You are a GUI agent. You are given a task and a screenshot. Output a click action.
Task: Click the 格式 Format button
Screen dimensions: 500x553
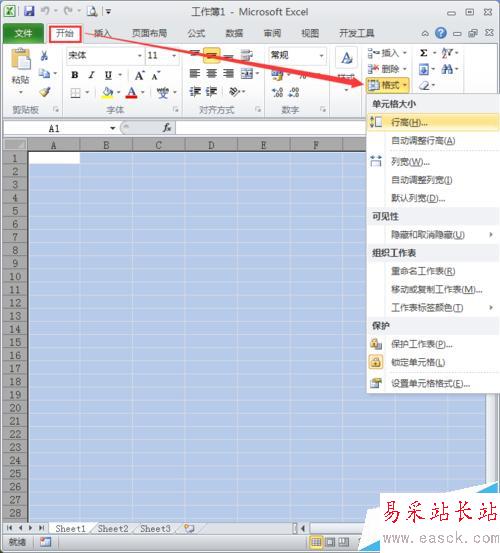tap(388, 85)
